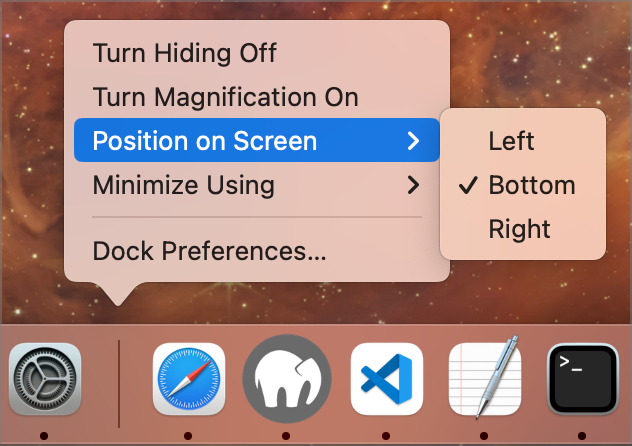The image size is (632, 446).
Task: Open System Preferences from the Dock
Action: (x=45, y=379)
